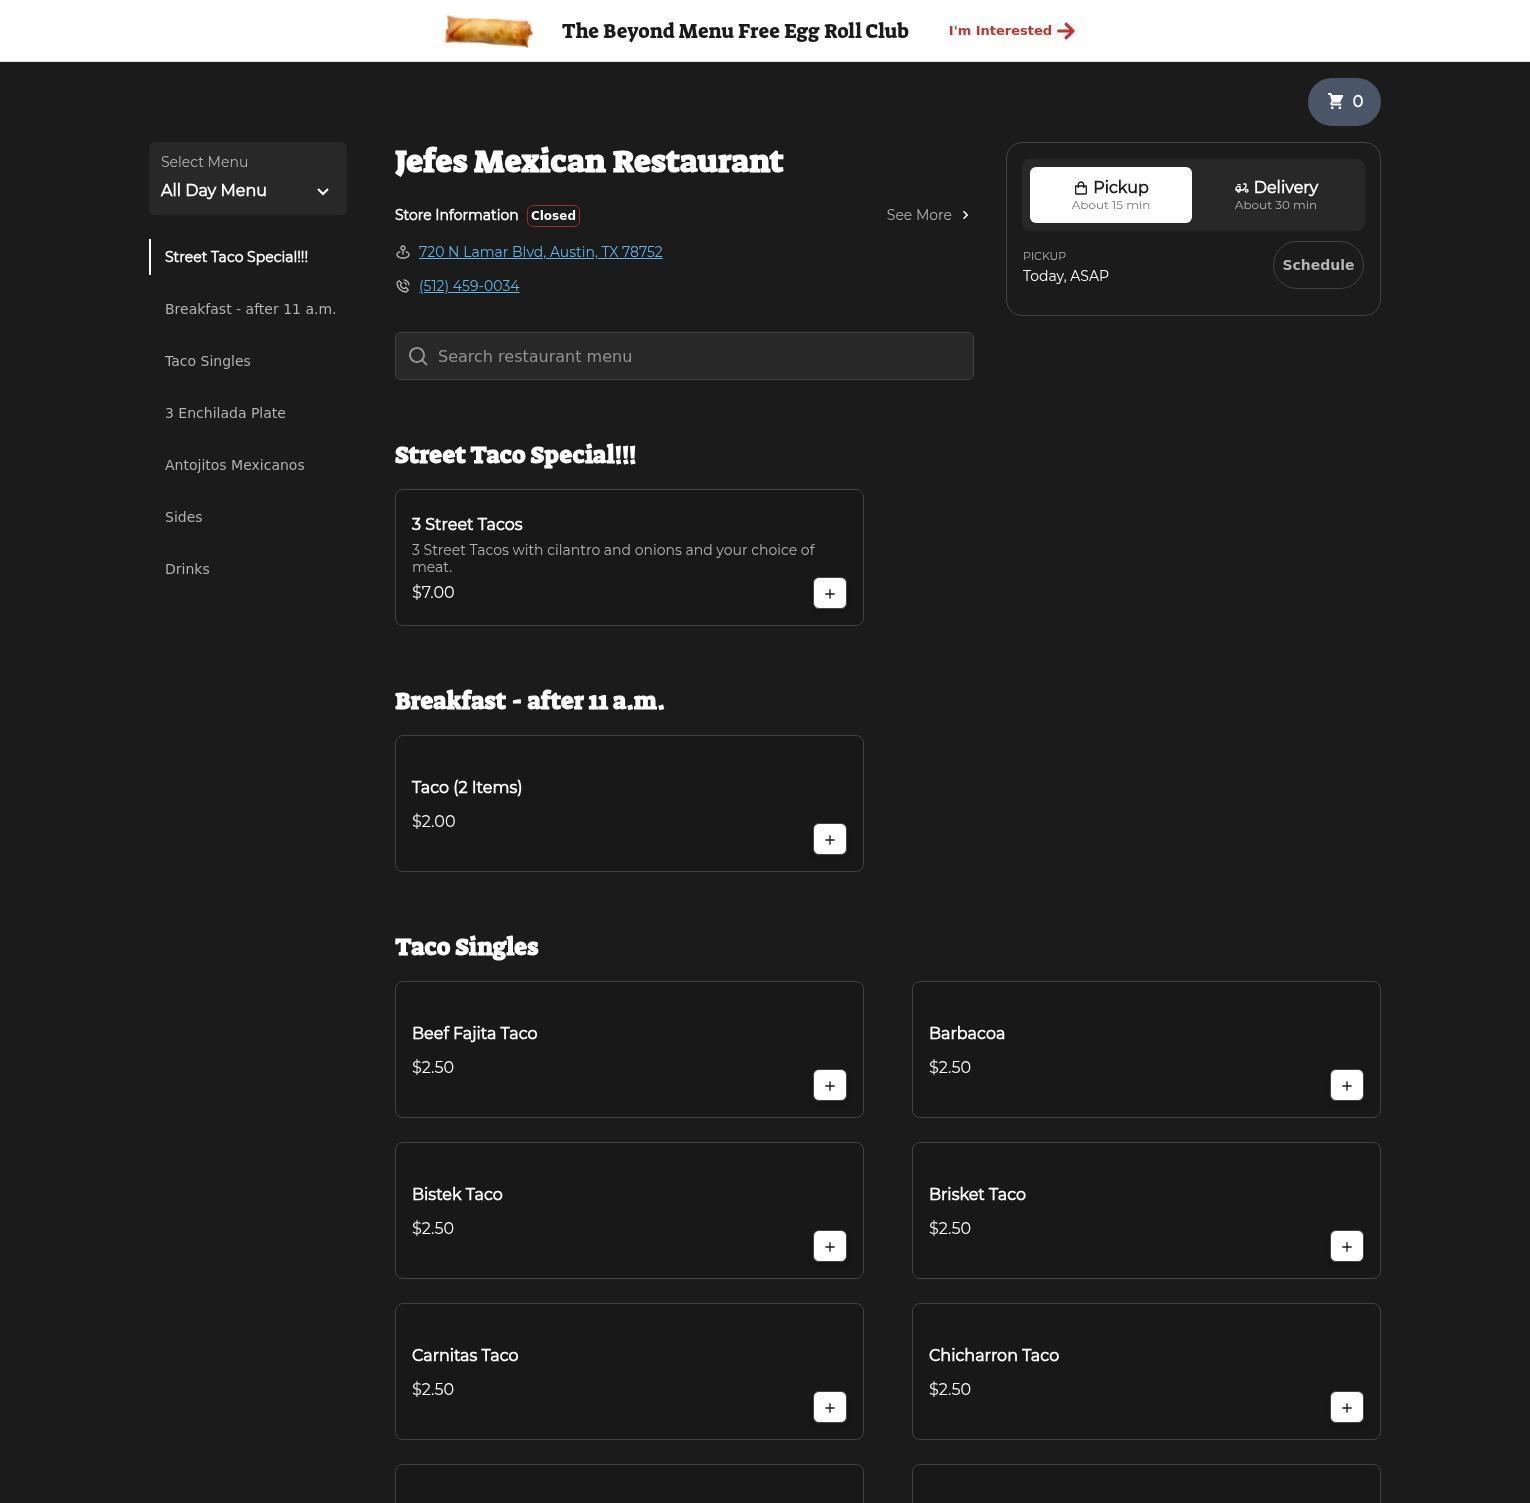Image resolution: width=1530 pixels, height=1503 pixels.
Task: Switch order type to Pickup
Action: (x=1110, y=195)
